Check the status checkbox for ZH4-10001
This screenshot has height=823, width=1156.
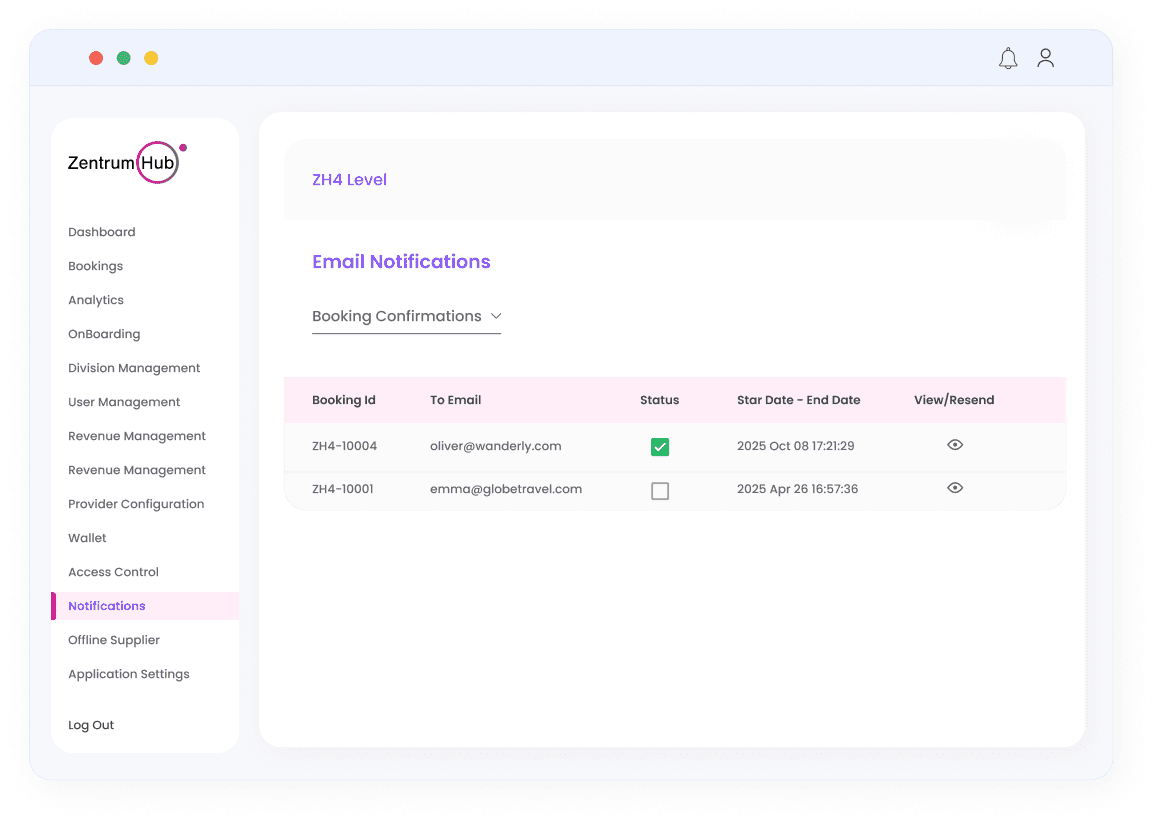[659, 490]
